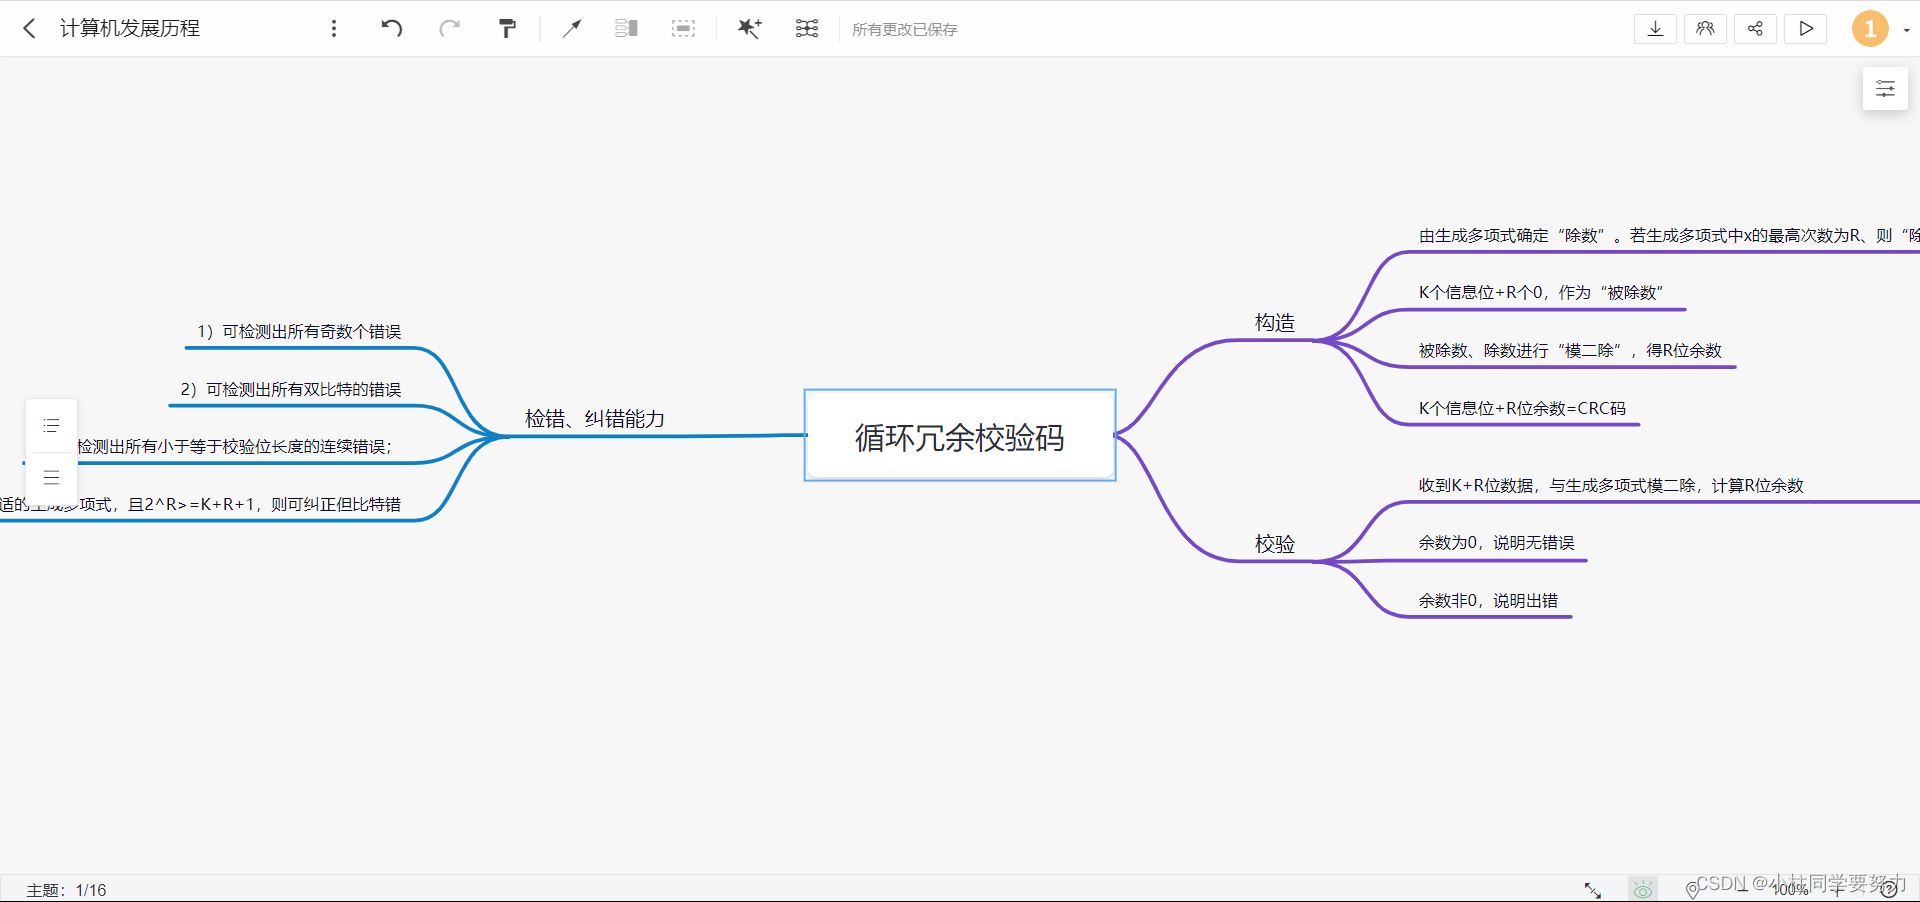The image size is (1920, 902).
Task: Start presentation play mode
Action: 1806,28
